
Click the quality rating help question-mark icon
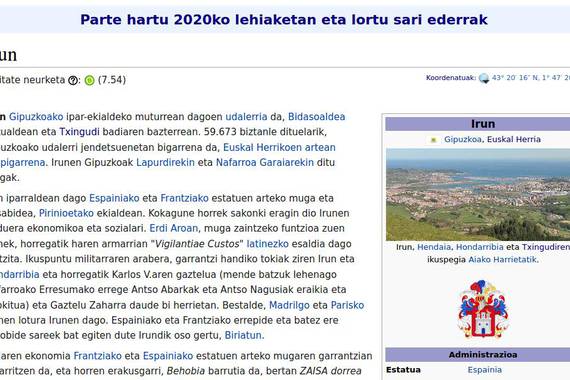(73, 80)
